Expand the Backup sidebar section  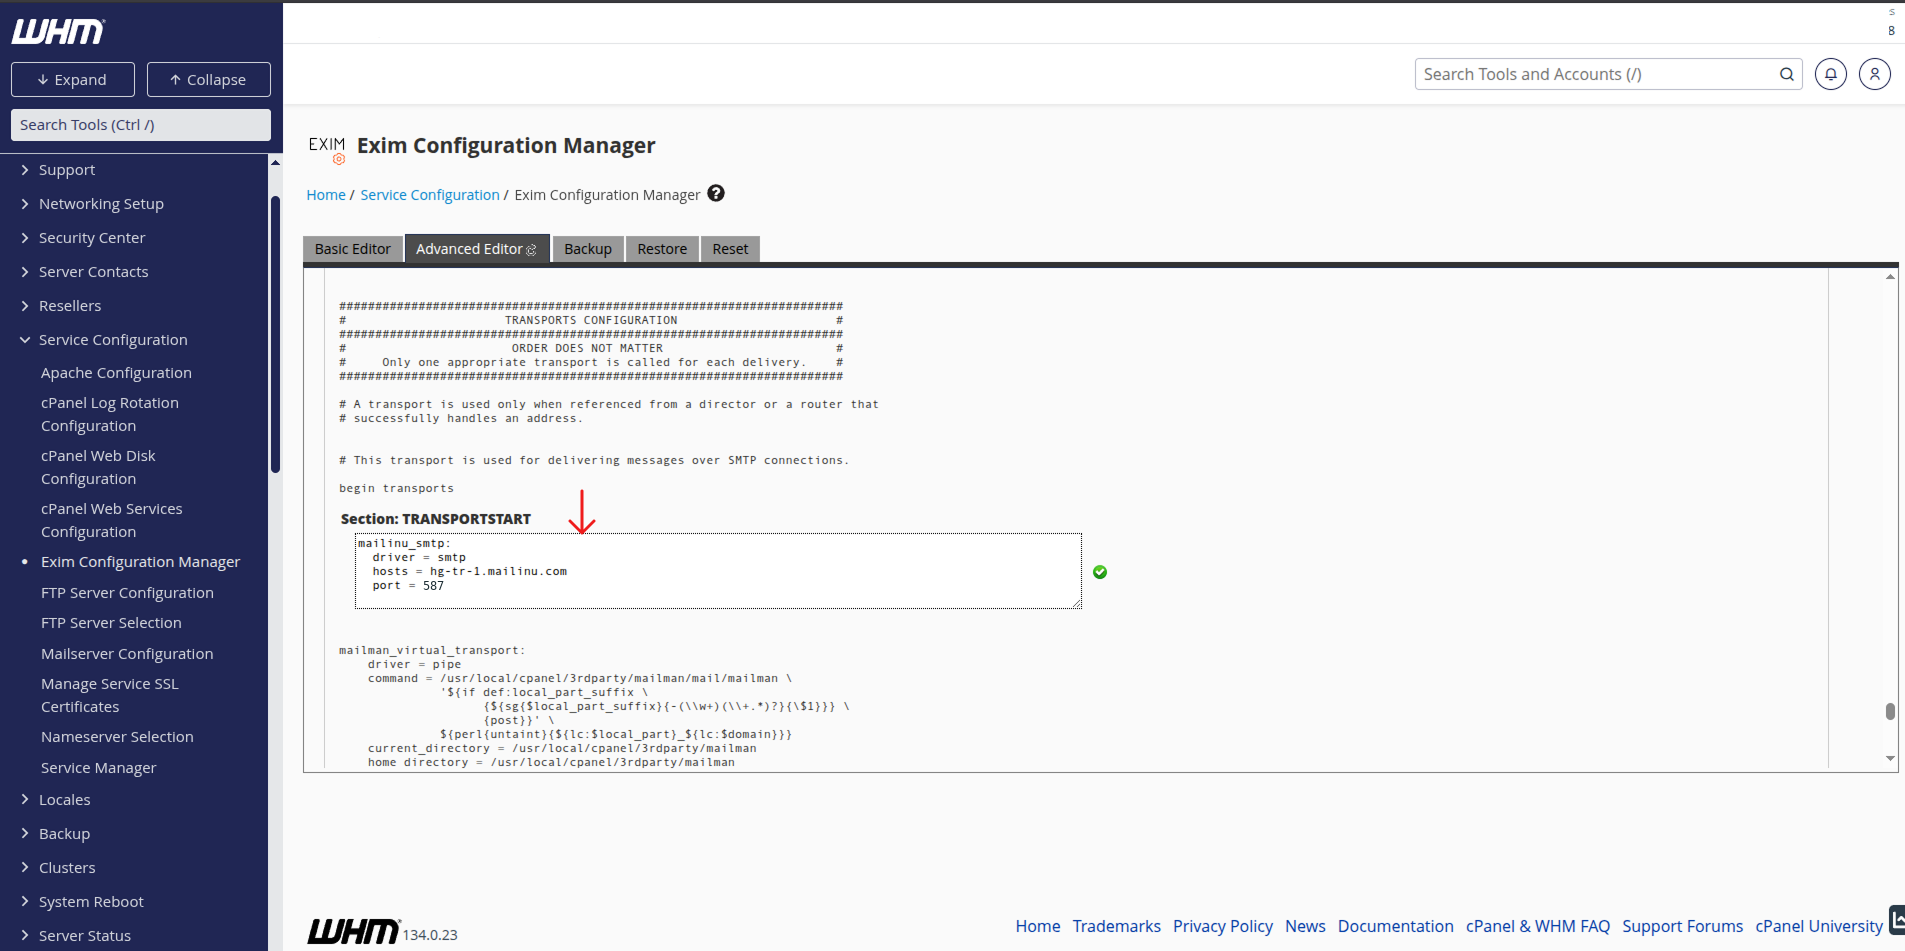(x=64, y=834)
